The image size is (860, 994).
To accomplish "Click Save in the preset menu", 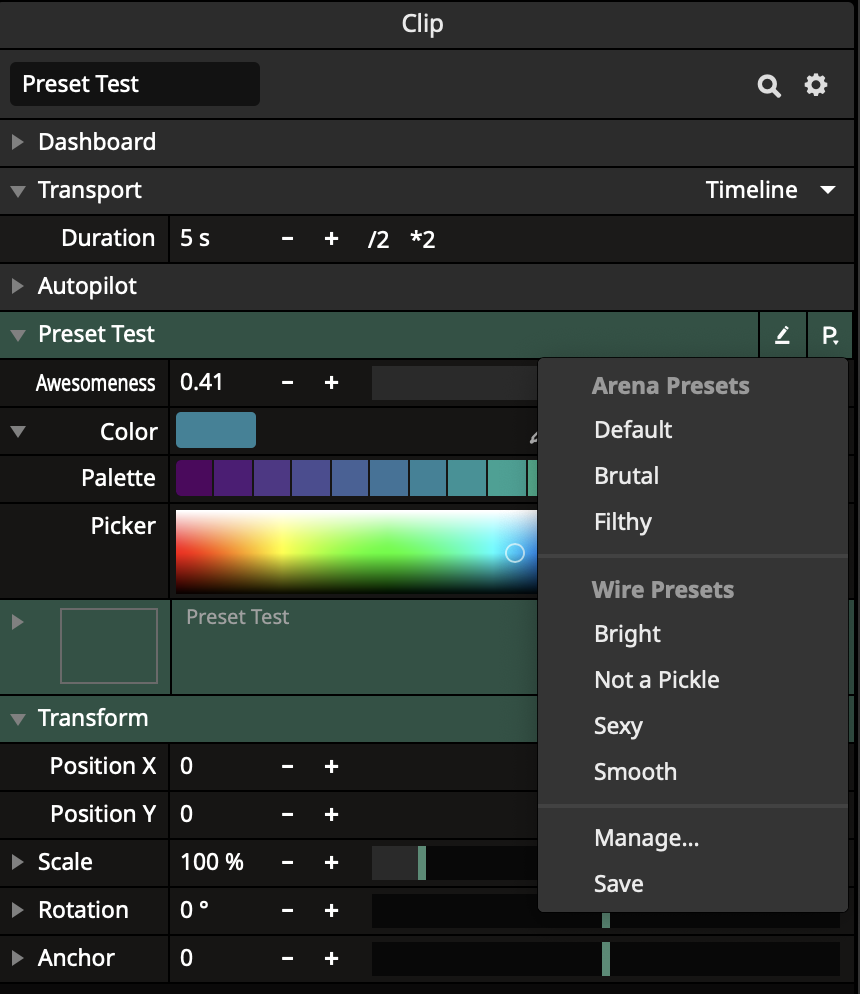I will (618, 884).
